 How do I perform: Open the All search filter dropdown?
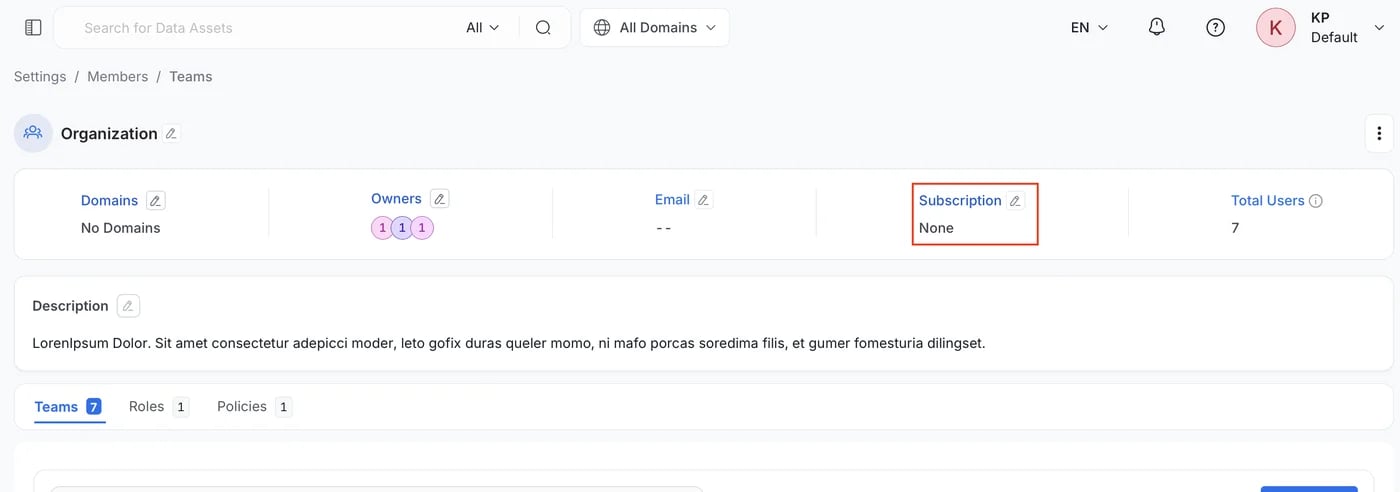point(482,28)
